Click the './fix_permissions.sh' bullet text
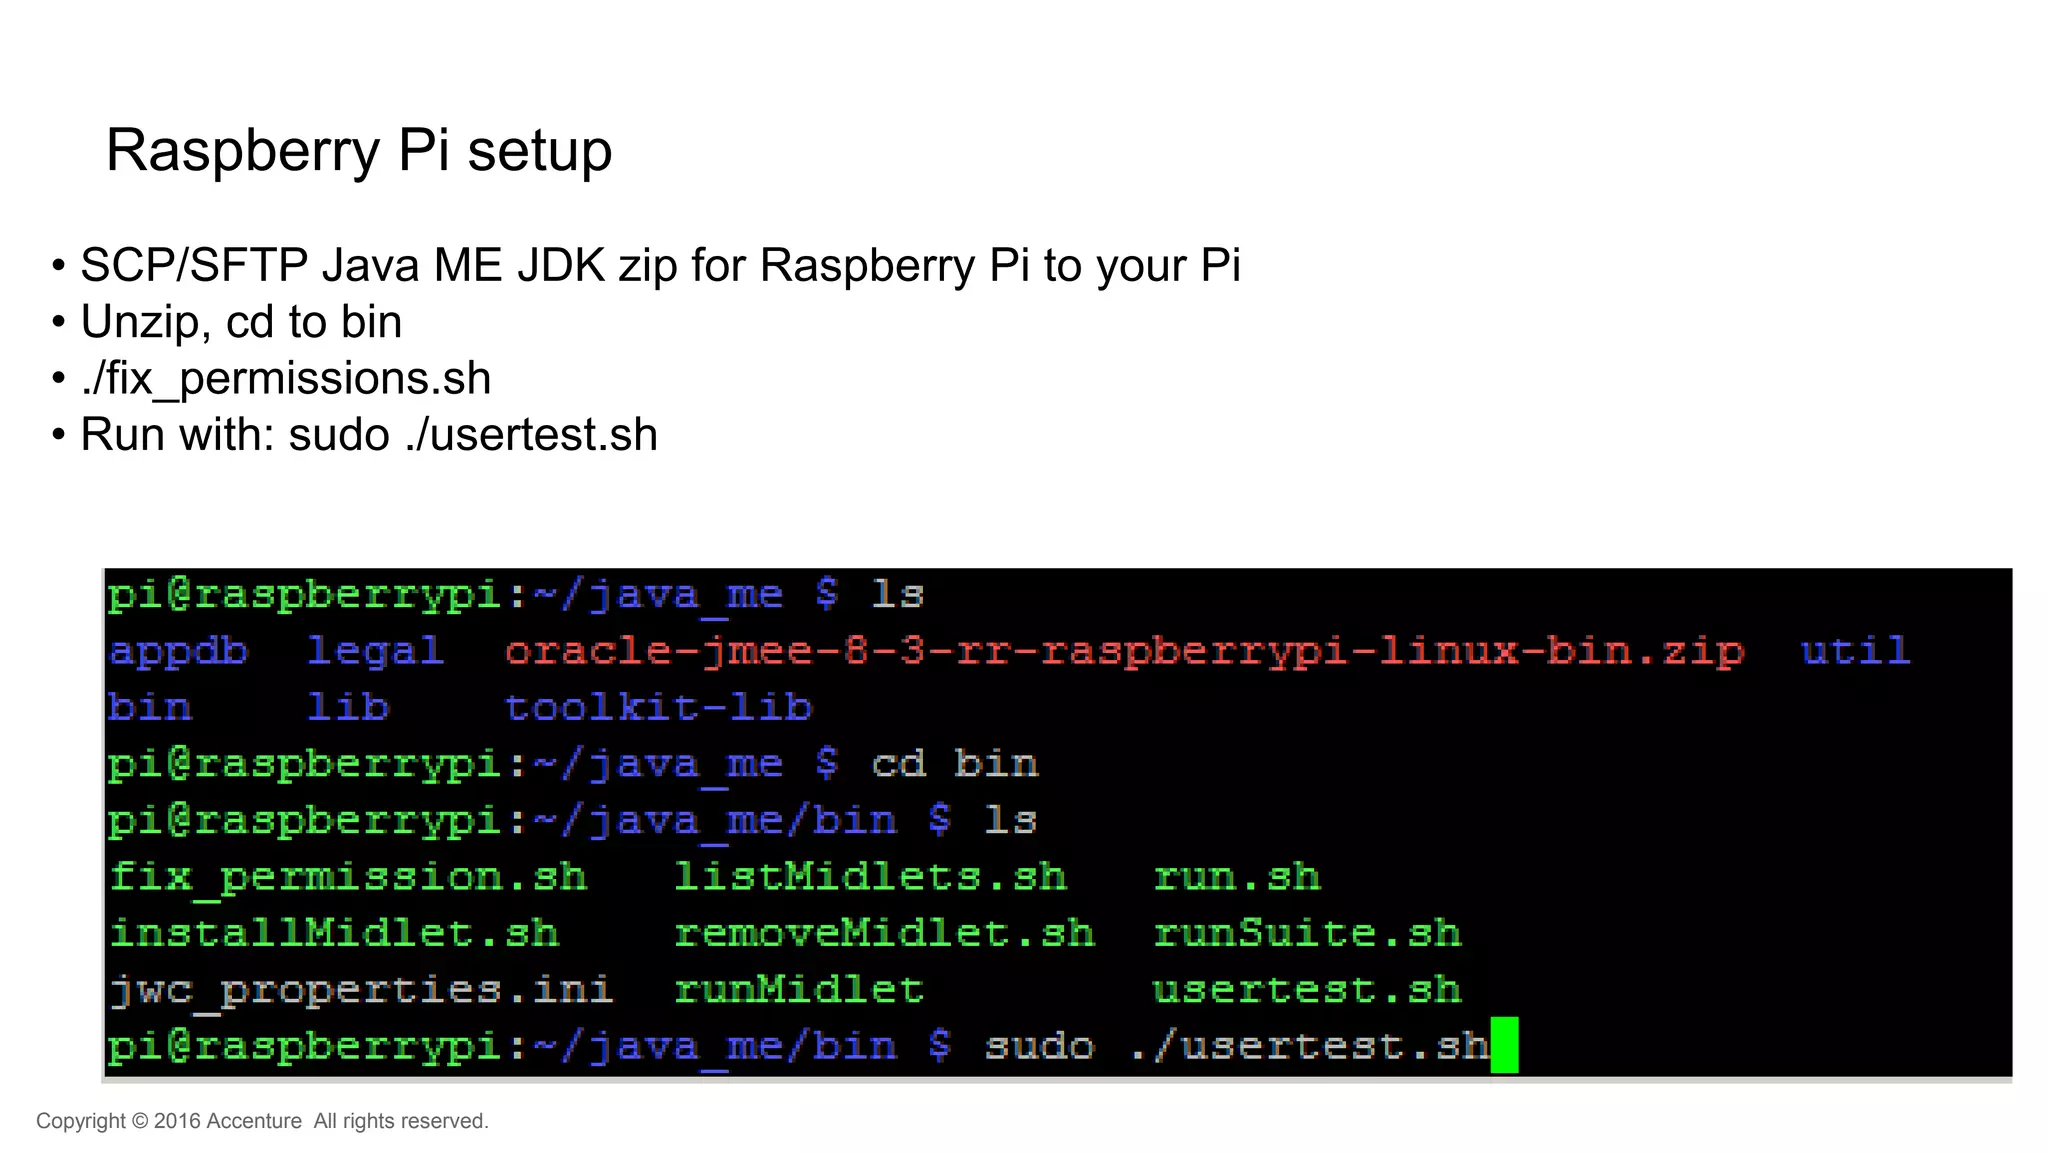 (x=286, y=379)
